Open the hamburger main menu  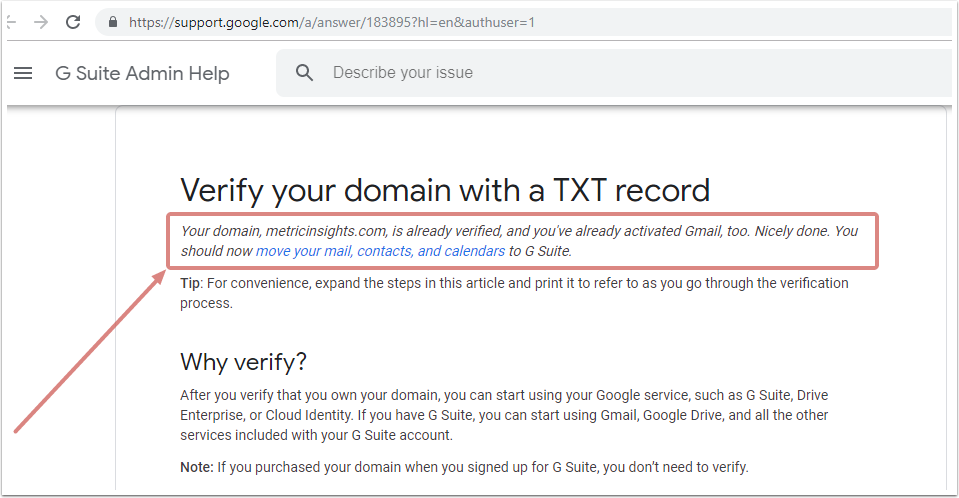click(x=23, y=73)
